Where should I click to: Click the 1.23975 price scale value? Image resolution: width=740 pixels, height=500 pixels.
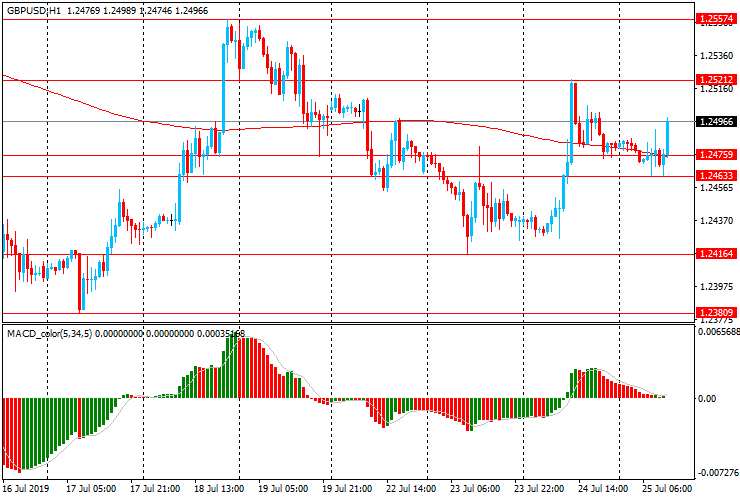pos(716,287)
